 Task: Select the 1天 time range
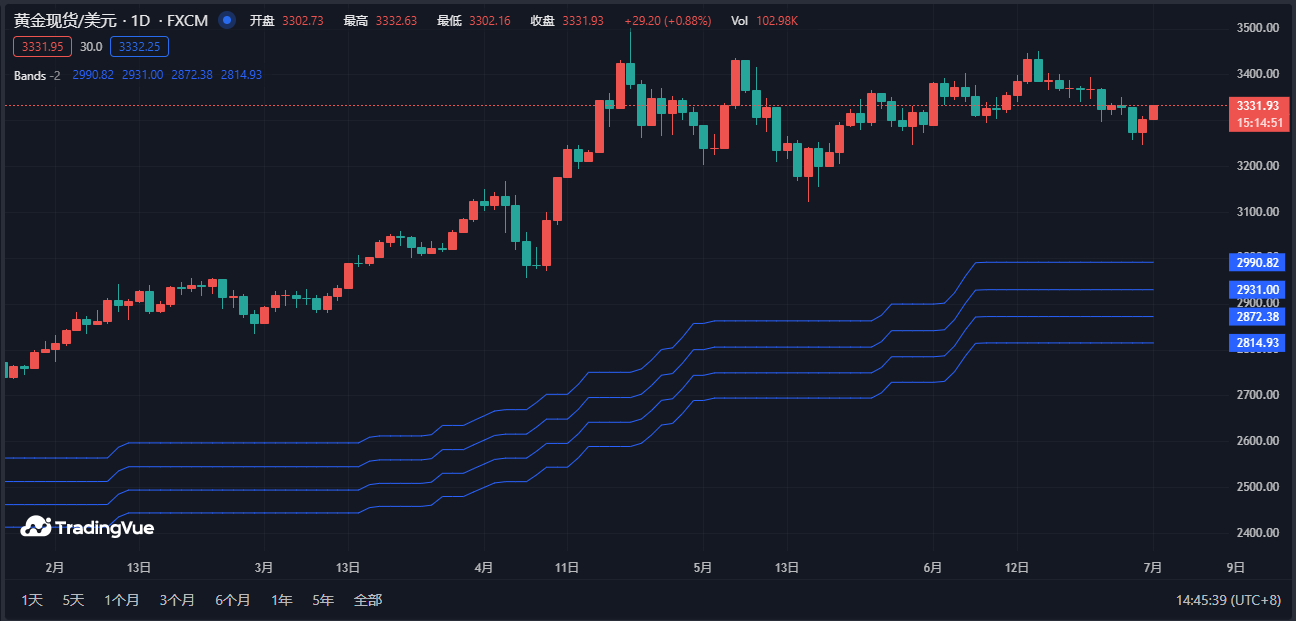(33, 600)
